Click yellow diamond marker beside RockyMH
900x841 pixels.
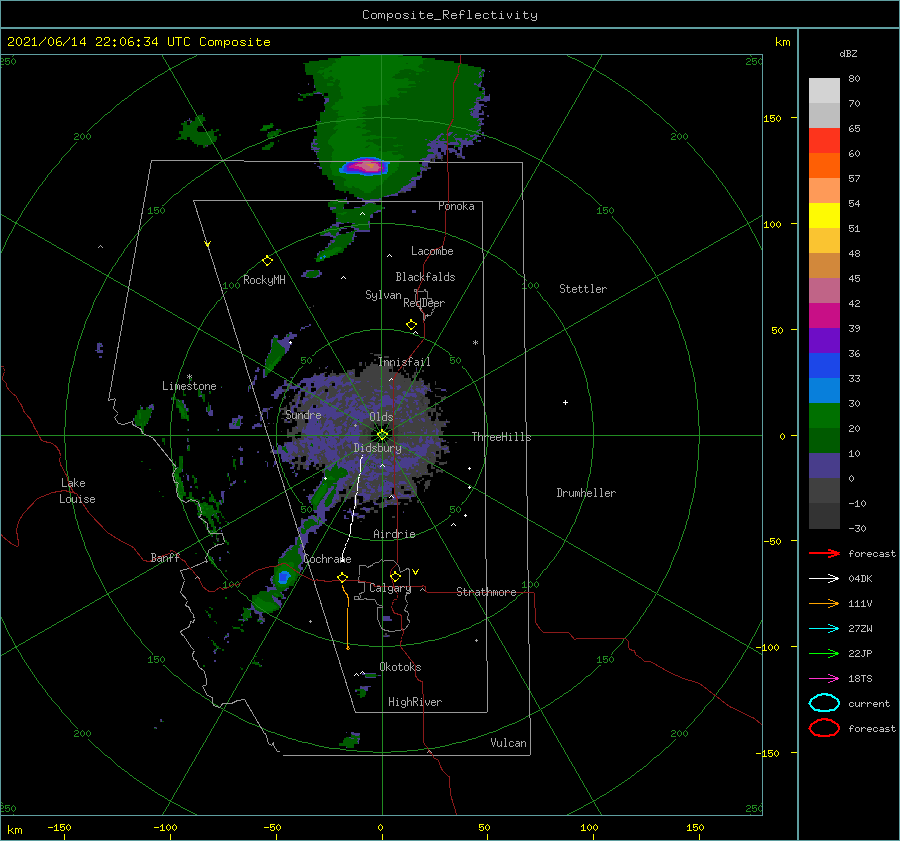267,261
